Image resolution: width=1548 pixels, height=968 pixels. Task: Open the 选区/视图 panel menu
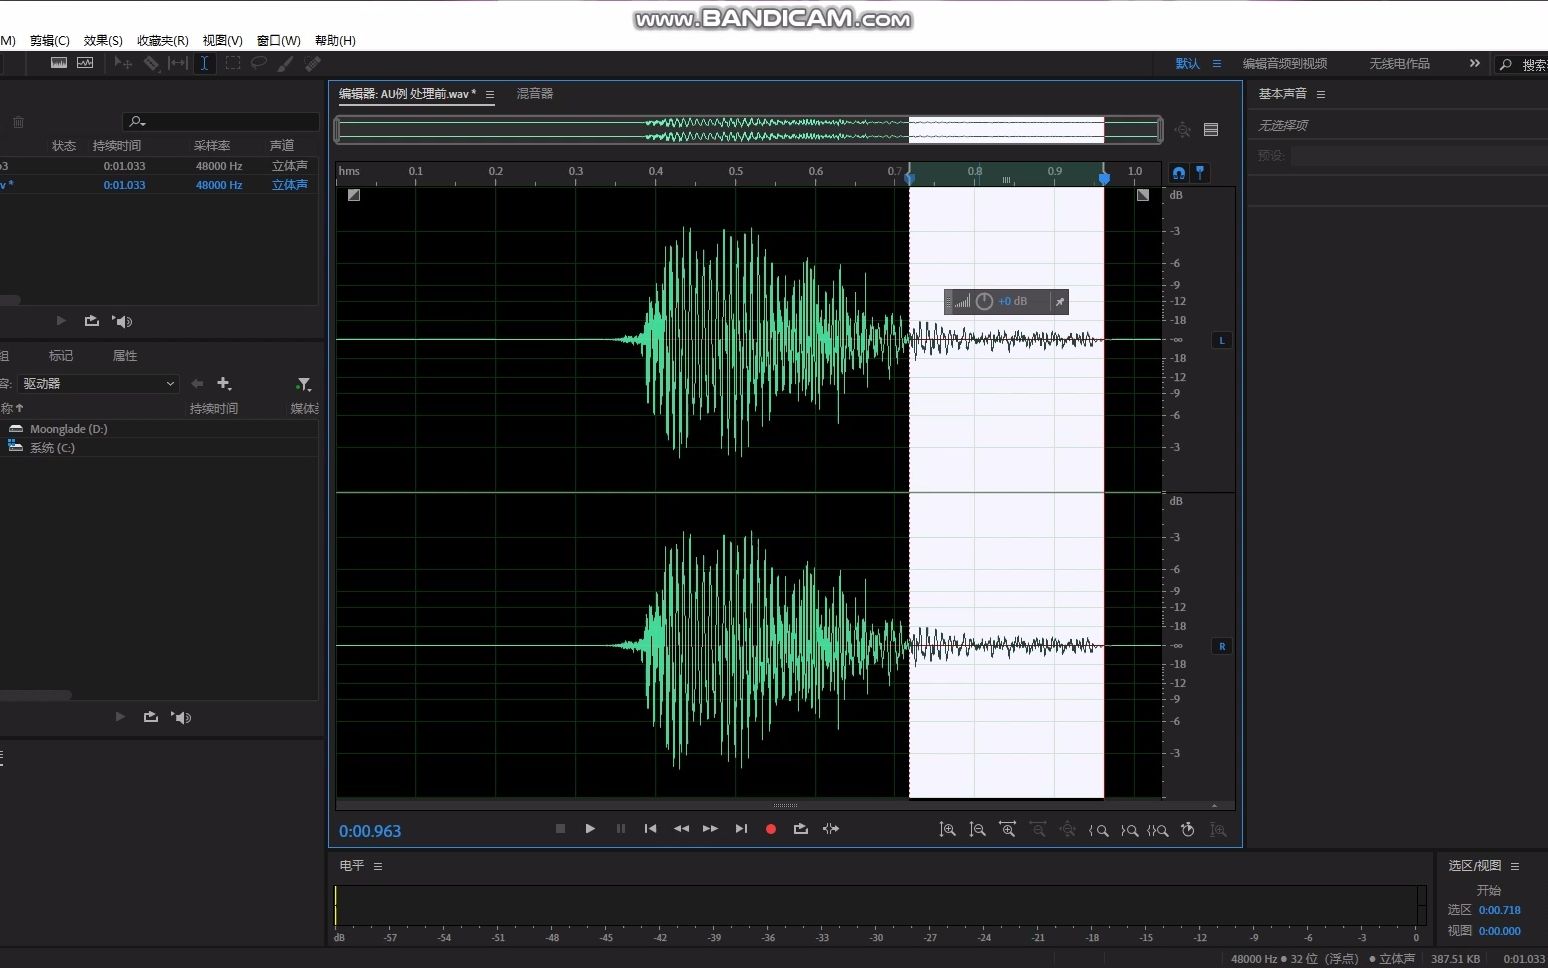[1515, 866]
